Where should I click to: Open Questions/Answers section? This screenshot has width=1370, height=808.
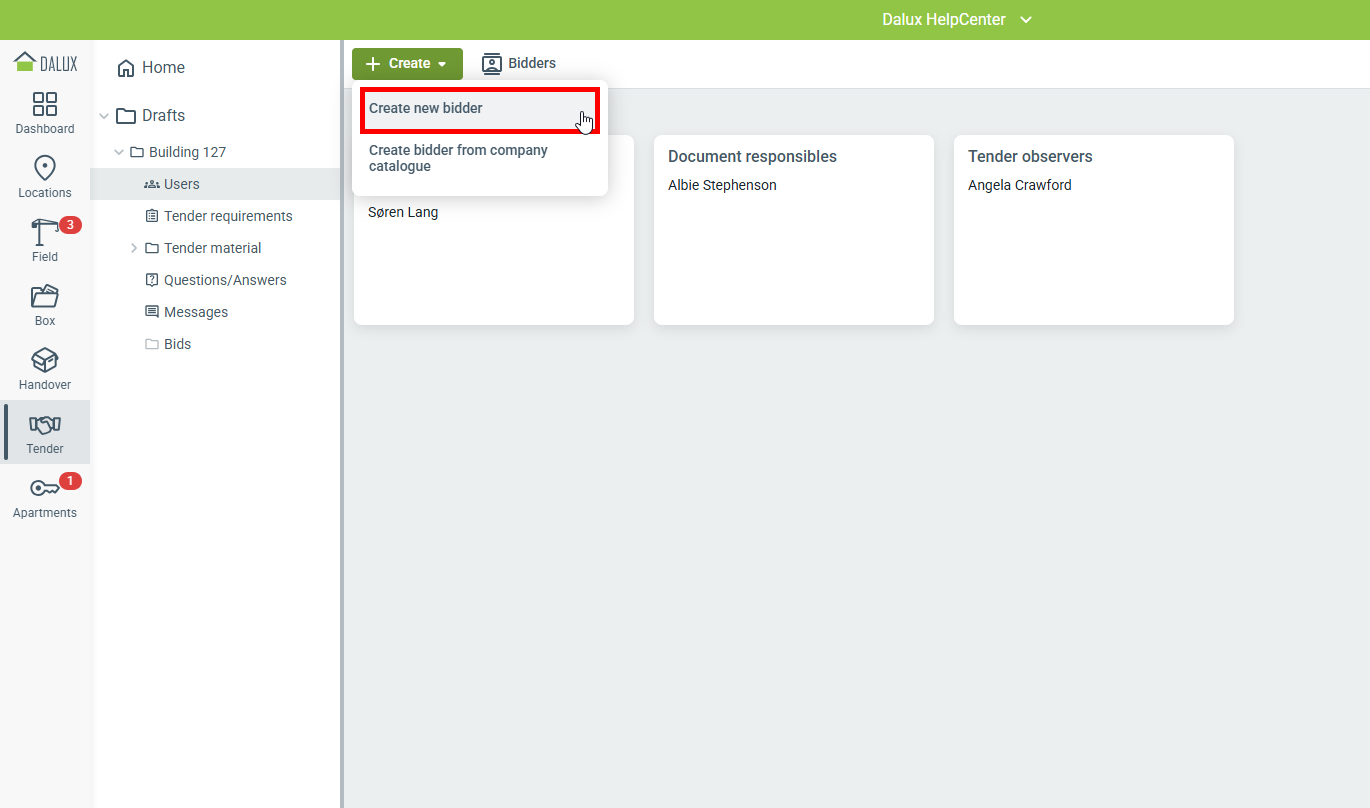pyautogui.click(x=225, y=280)
